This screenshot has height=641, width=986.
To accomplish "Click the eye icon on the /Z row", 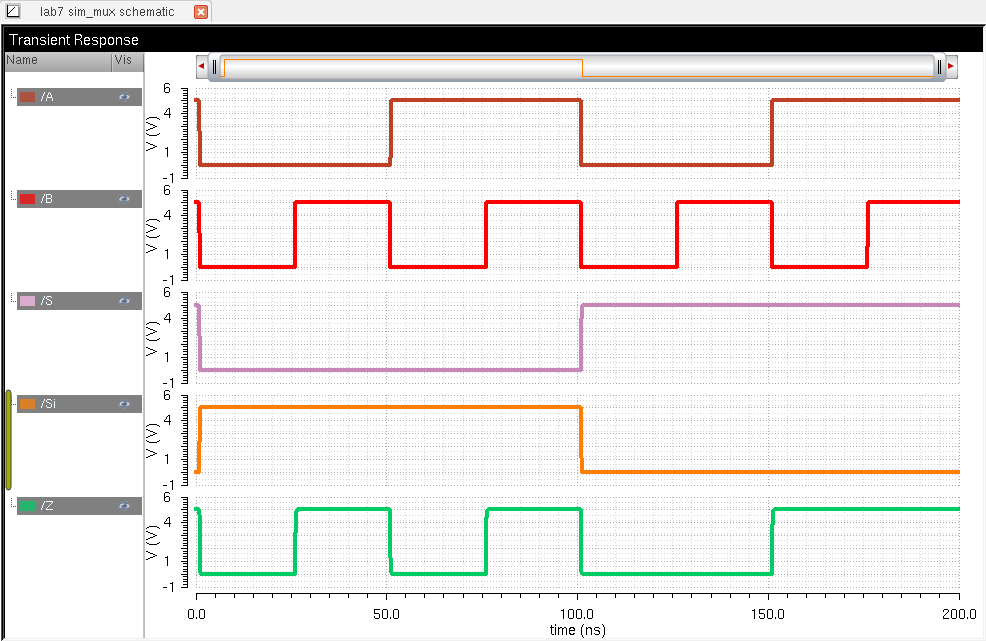I will (x=124, y=506).
